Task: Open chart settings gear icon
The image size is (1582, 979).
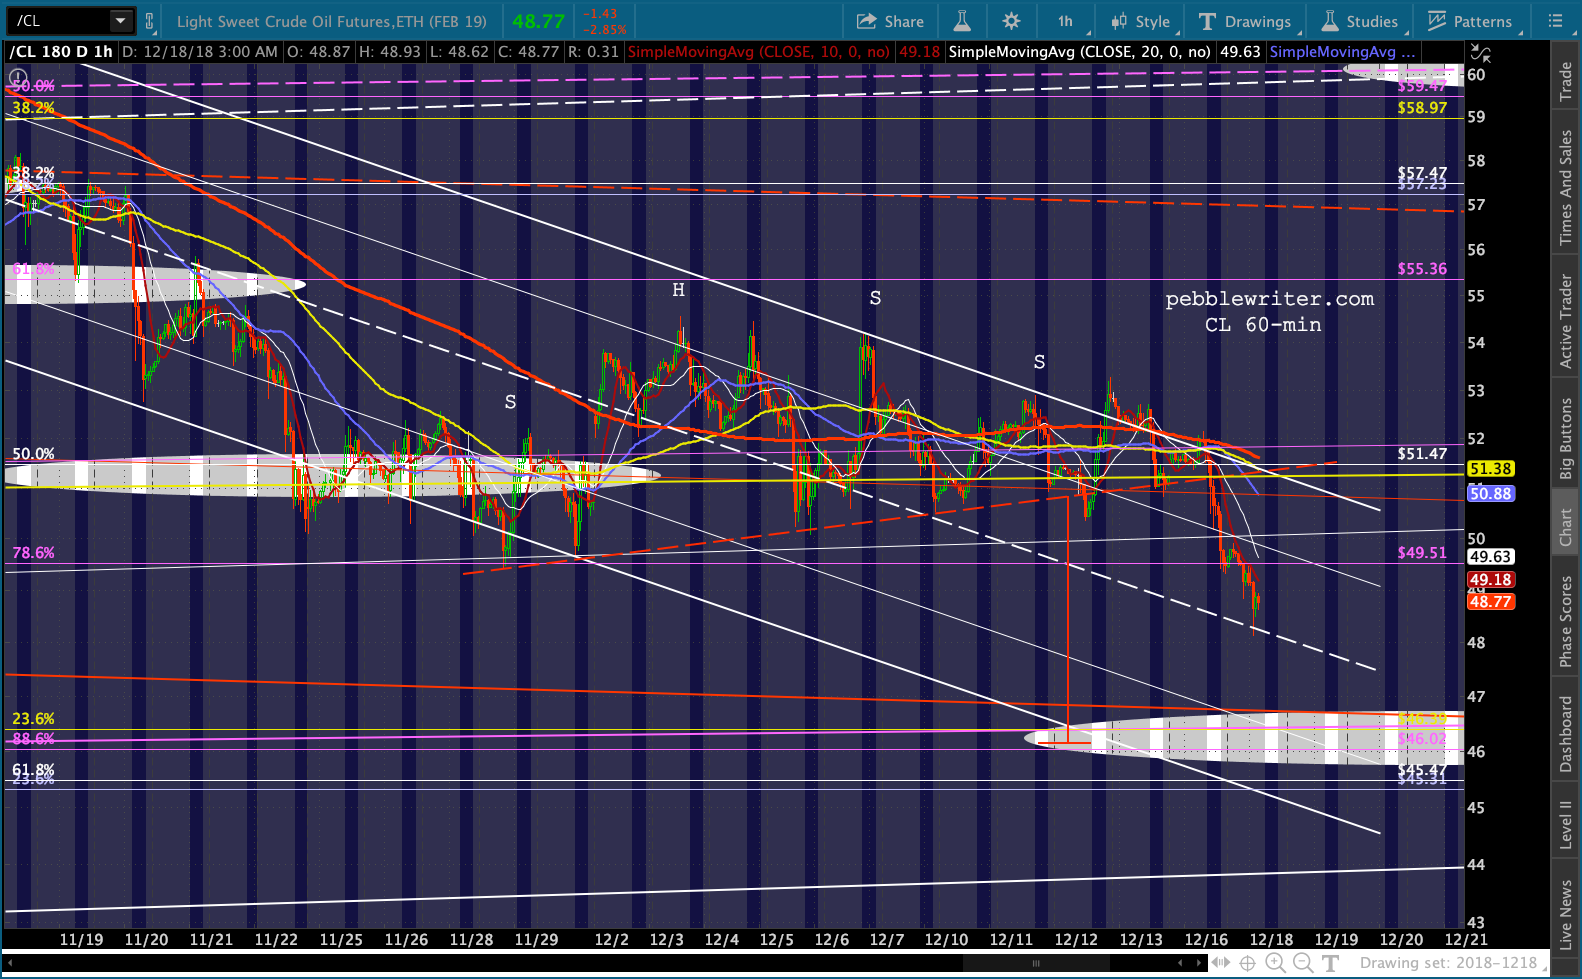Action: click(1011, 21)
